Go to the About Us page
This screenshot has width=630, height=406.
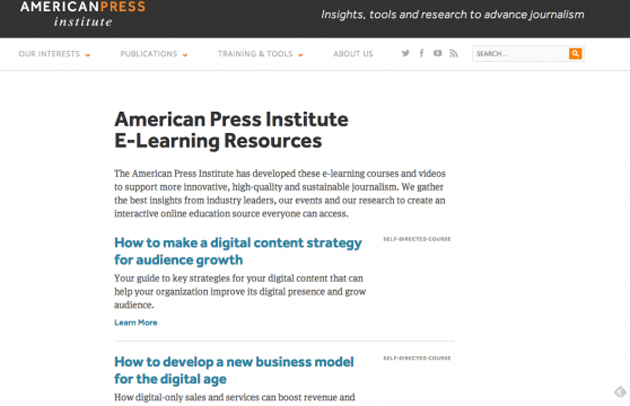(353, 54)
